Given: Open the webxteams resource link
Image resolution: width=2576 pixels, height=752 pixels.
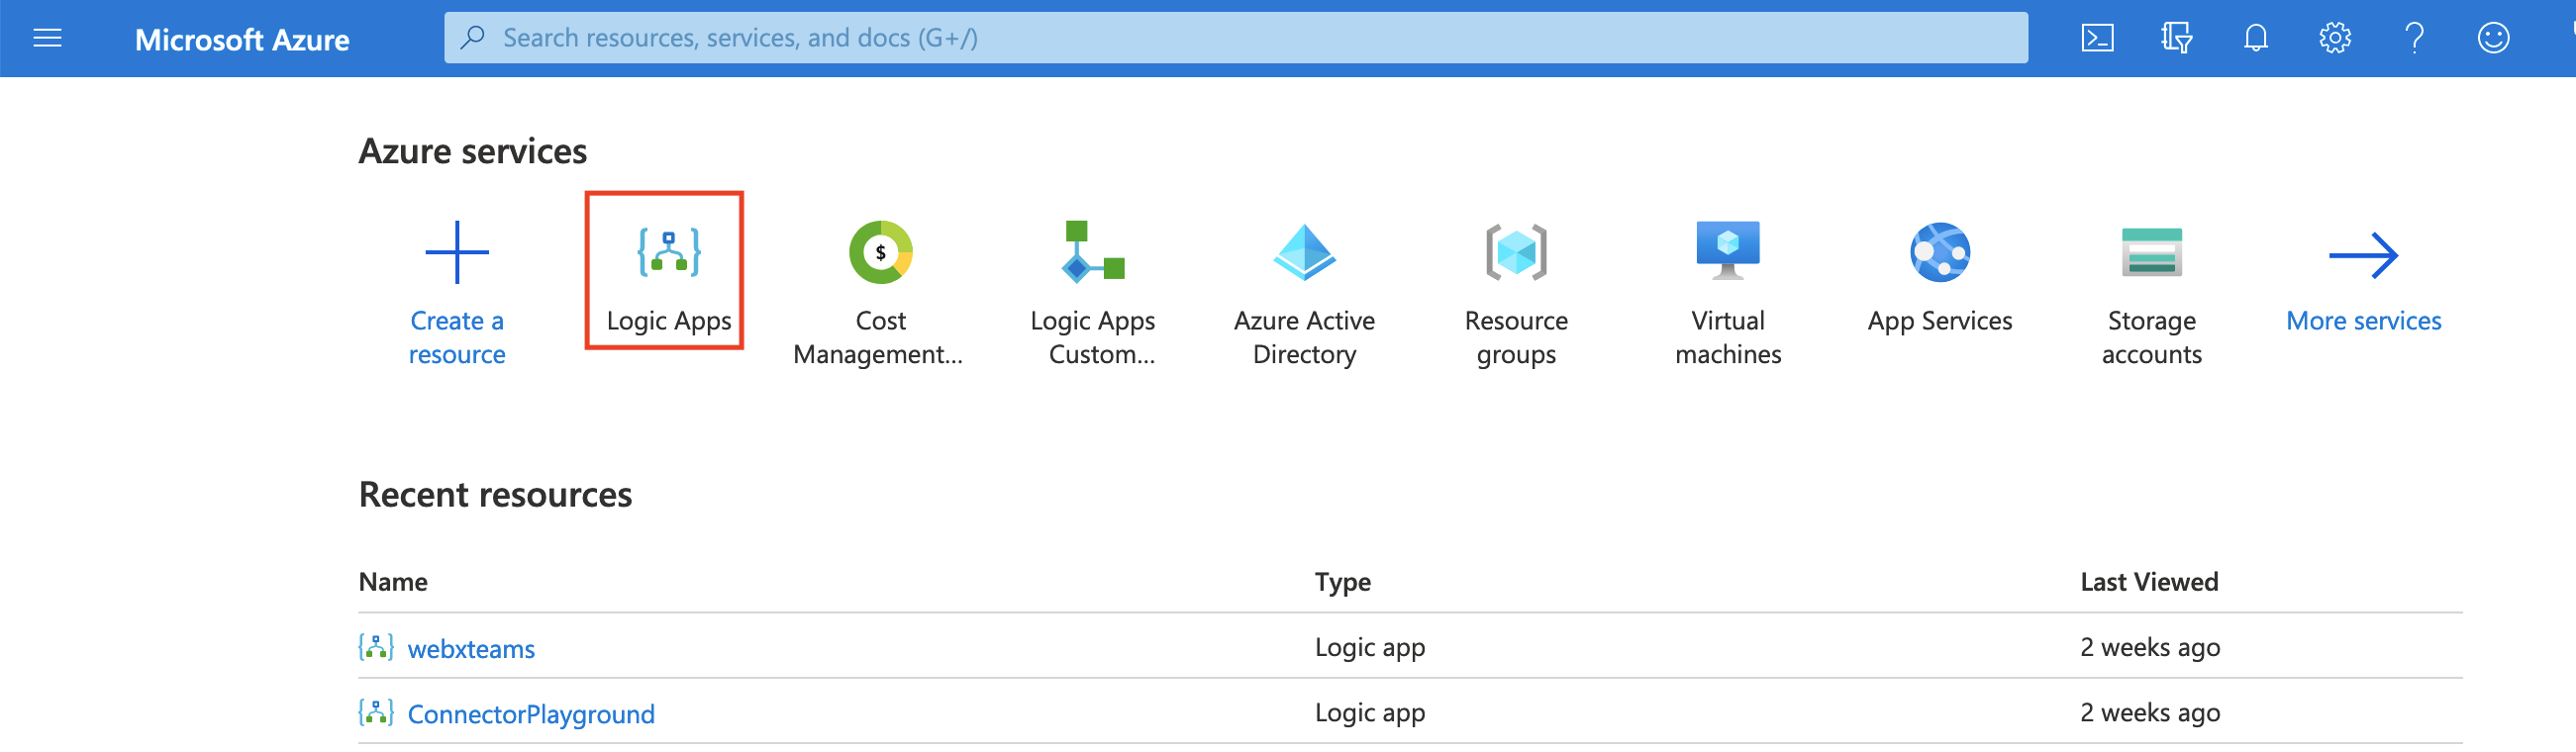Looking at the screenshot, I should point(471,649).
